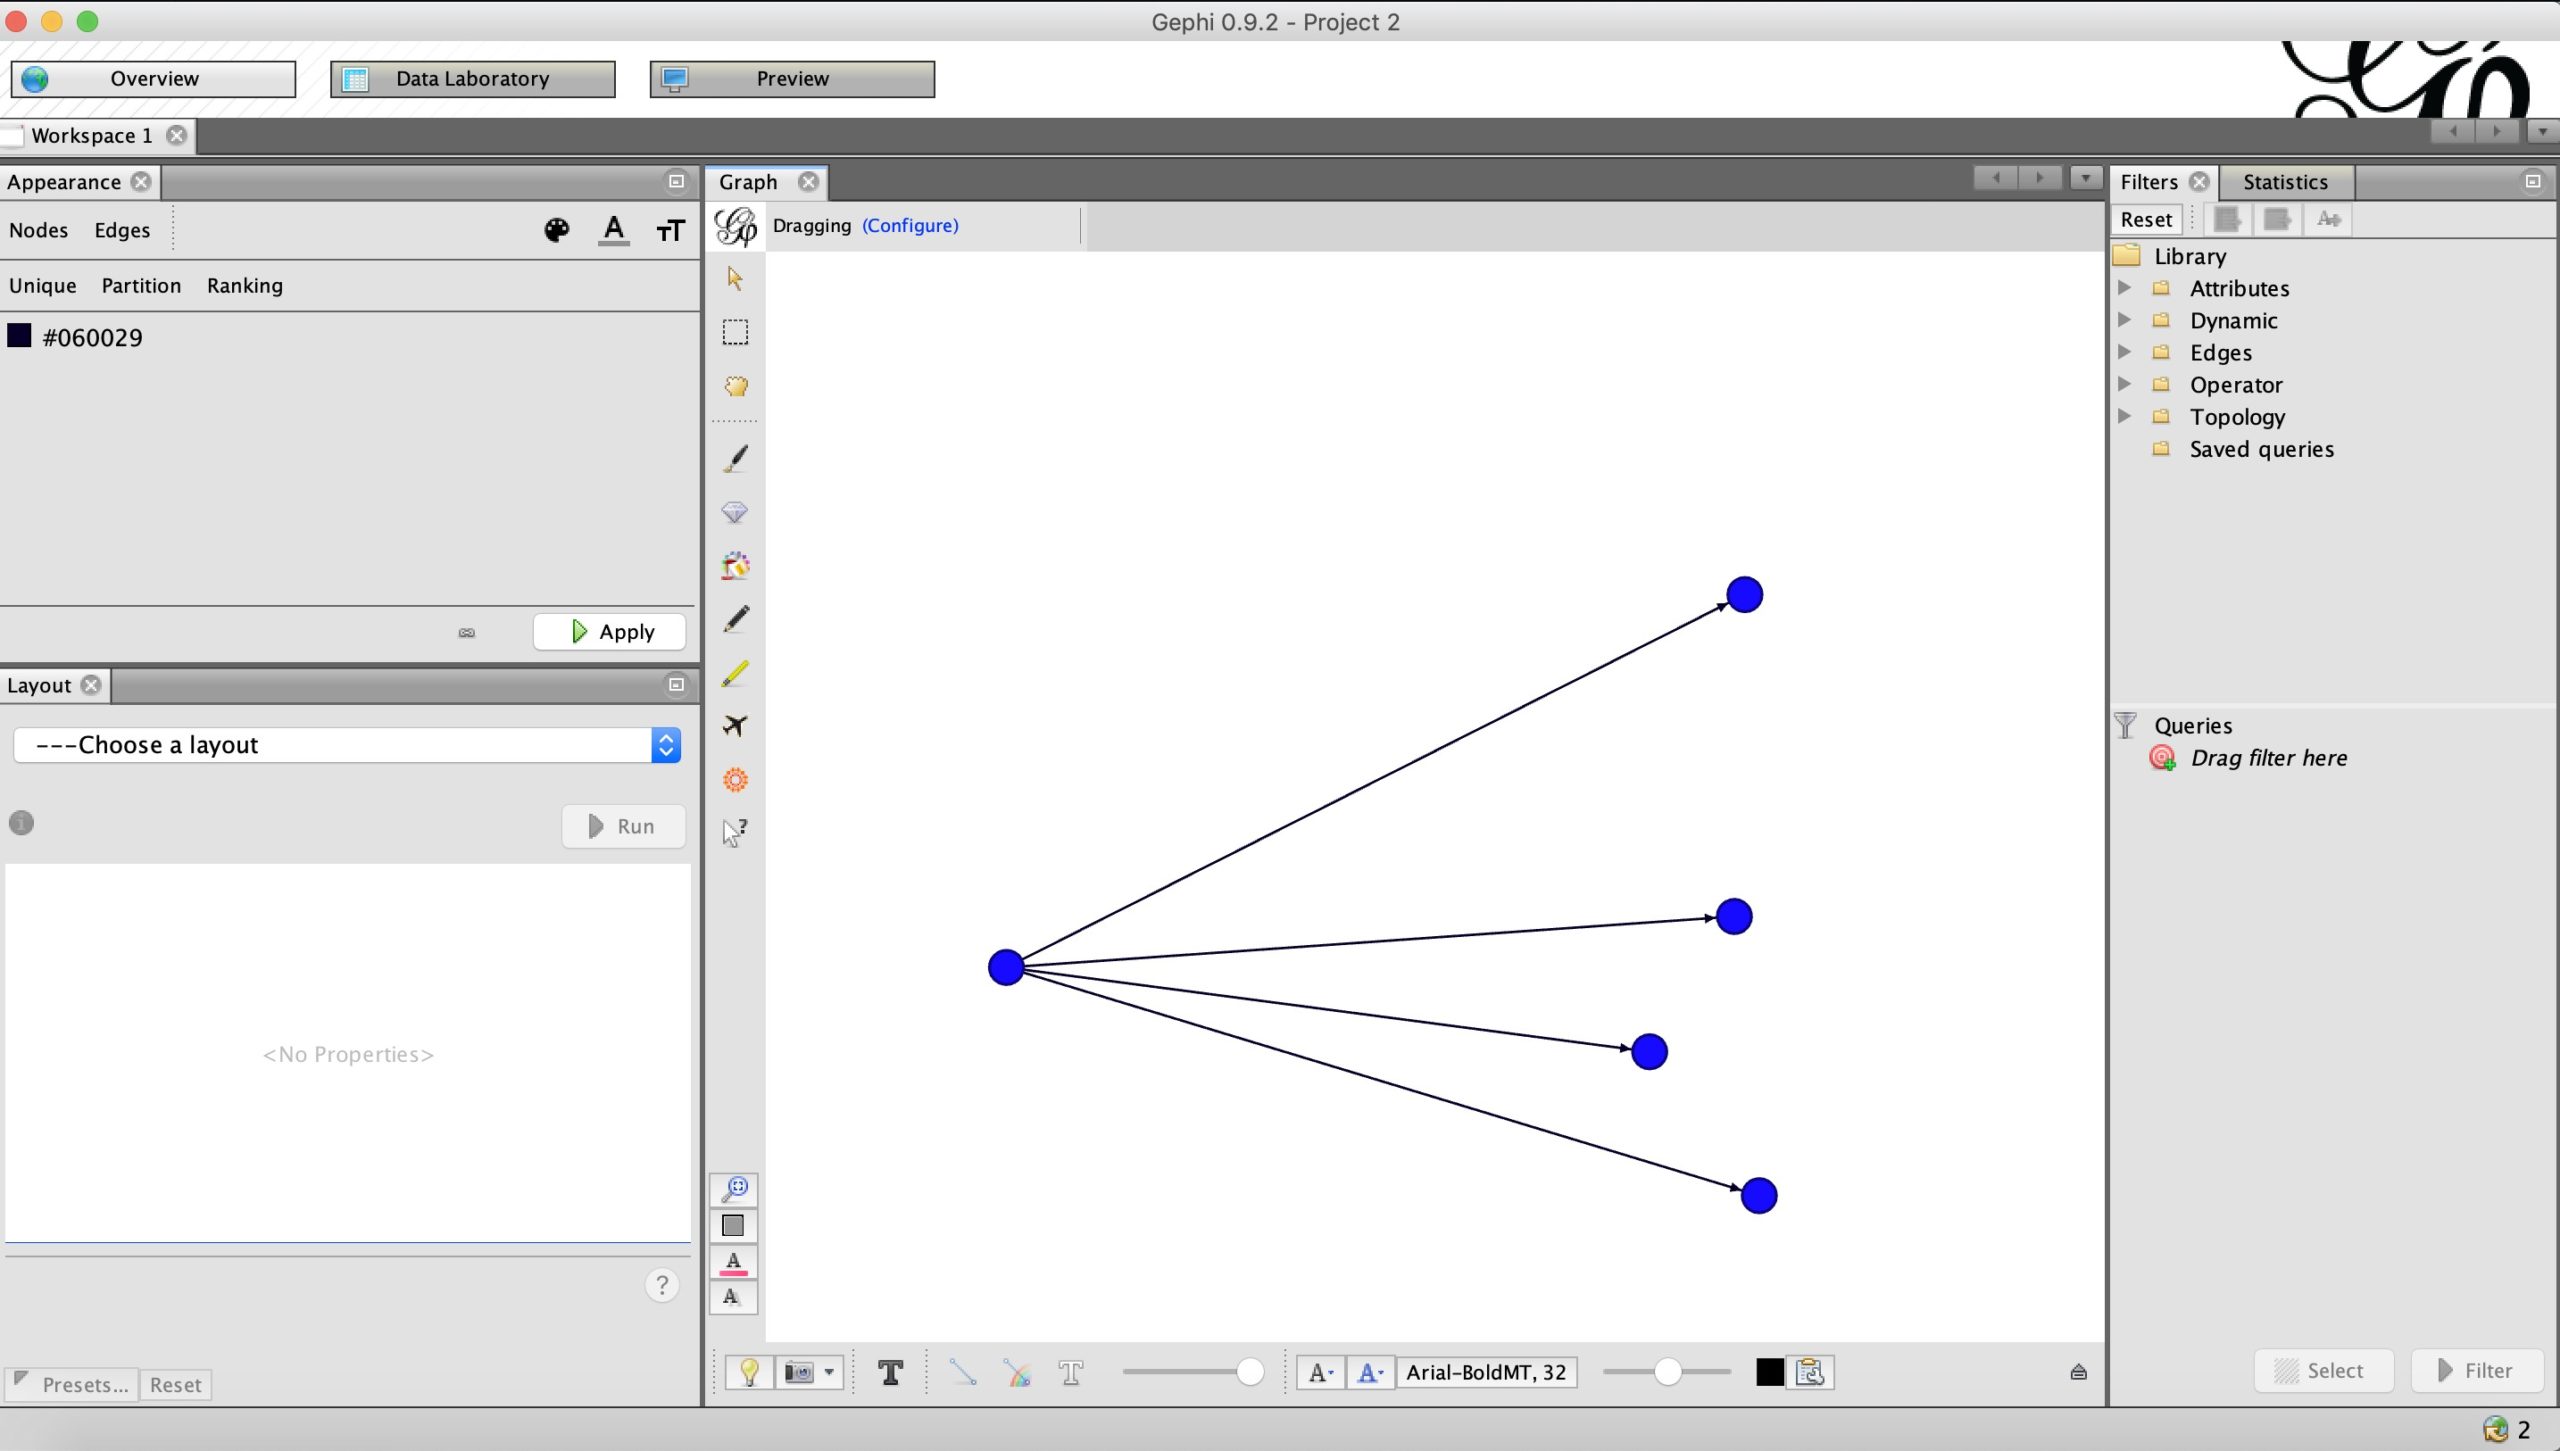
Task: Select the airplane shortest path tool
Action: click(x=735, y=726)
